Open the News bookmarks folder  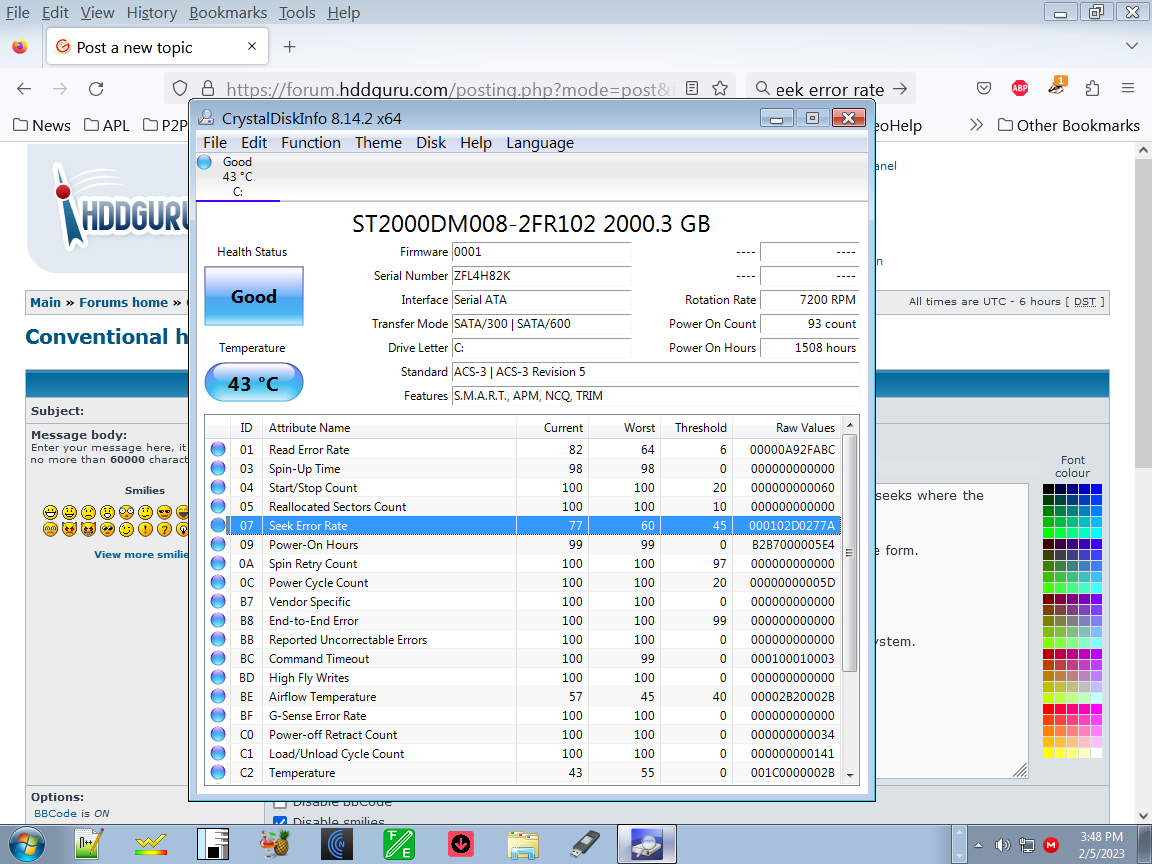point(42,125)
